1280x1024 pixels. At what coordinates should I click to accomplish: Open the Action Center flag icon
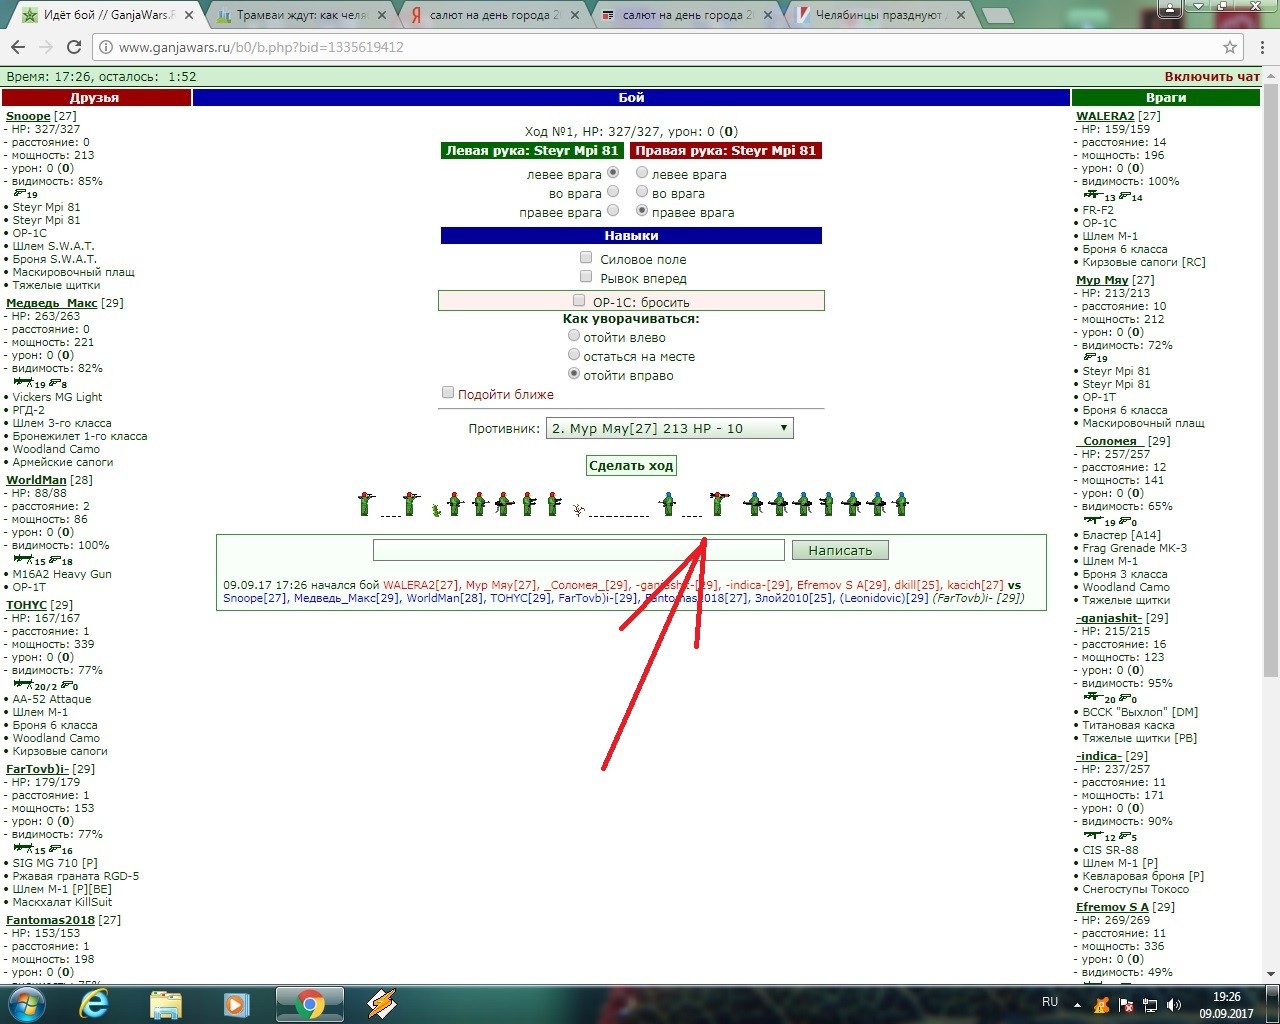pyautogui.click(x=1126, y=1005)
